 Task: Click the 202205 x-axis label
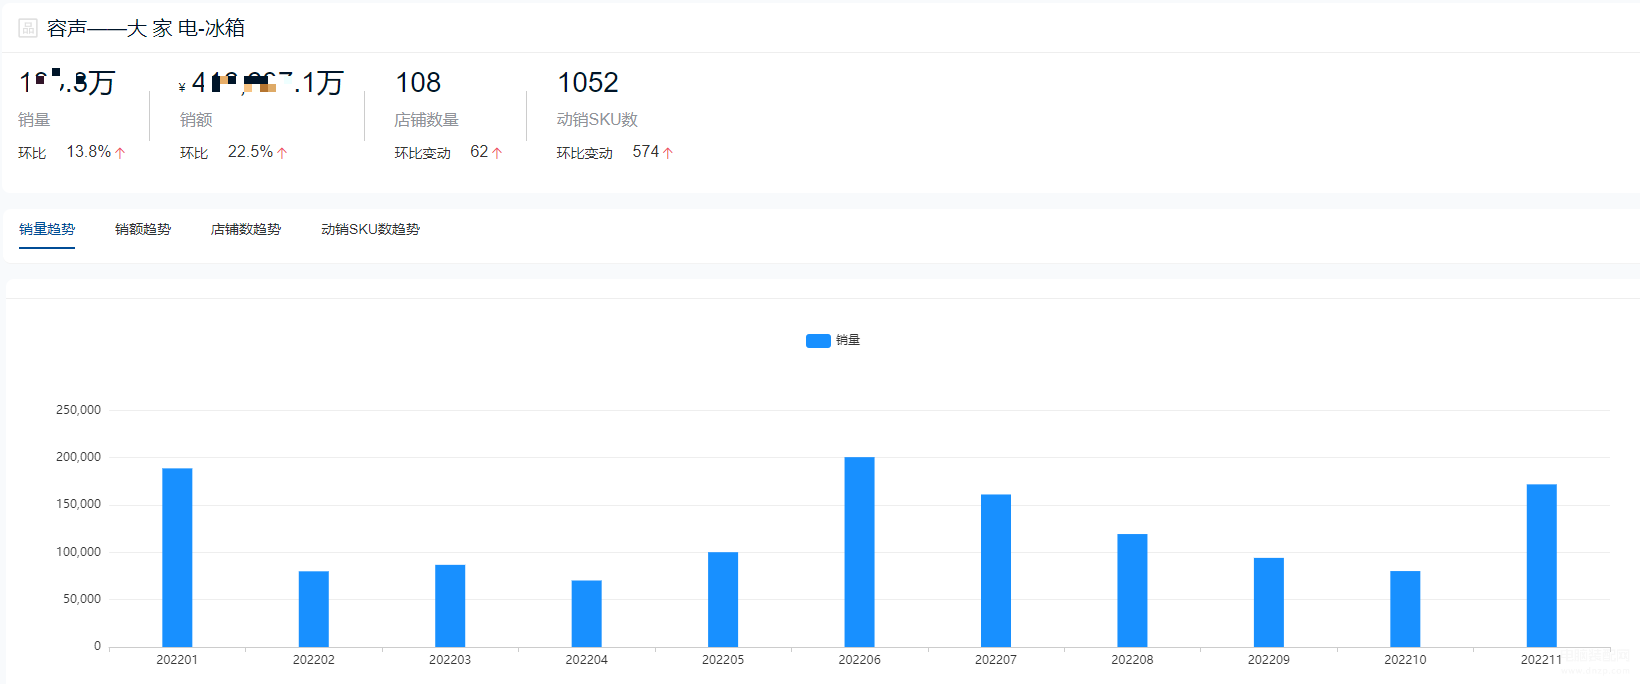(723, 660)
